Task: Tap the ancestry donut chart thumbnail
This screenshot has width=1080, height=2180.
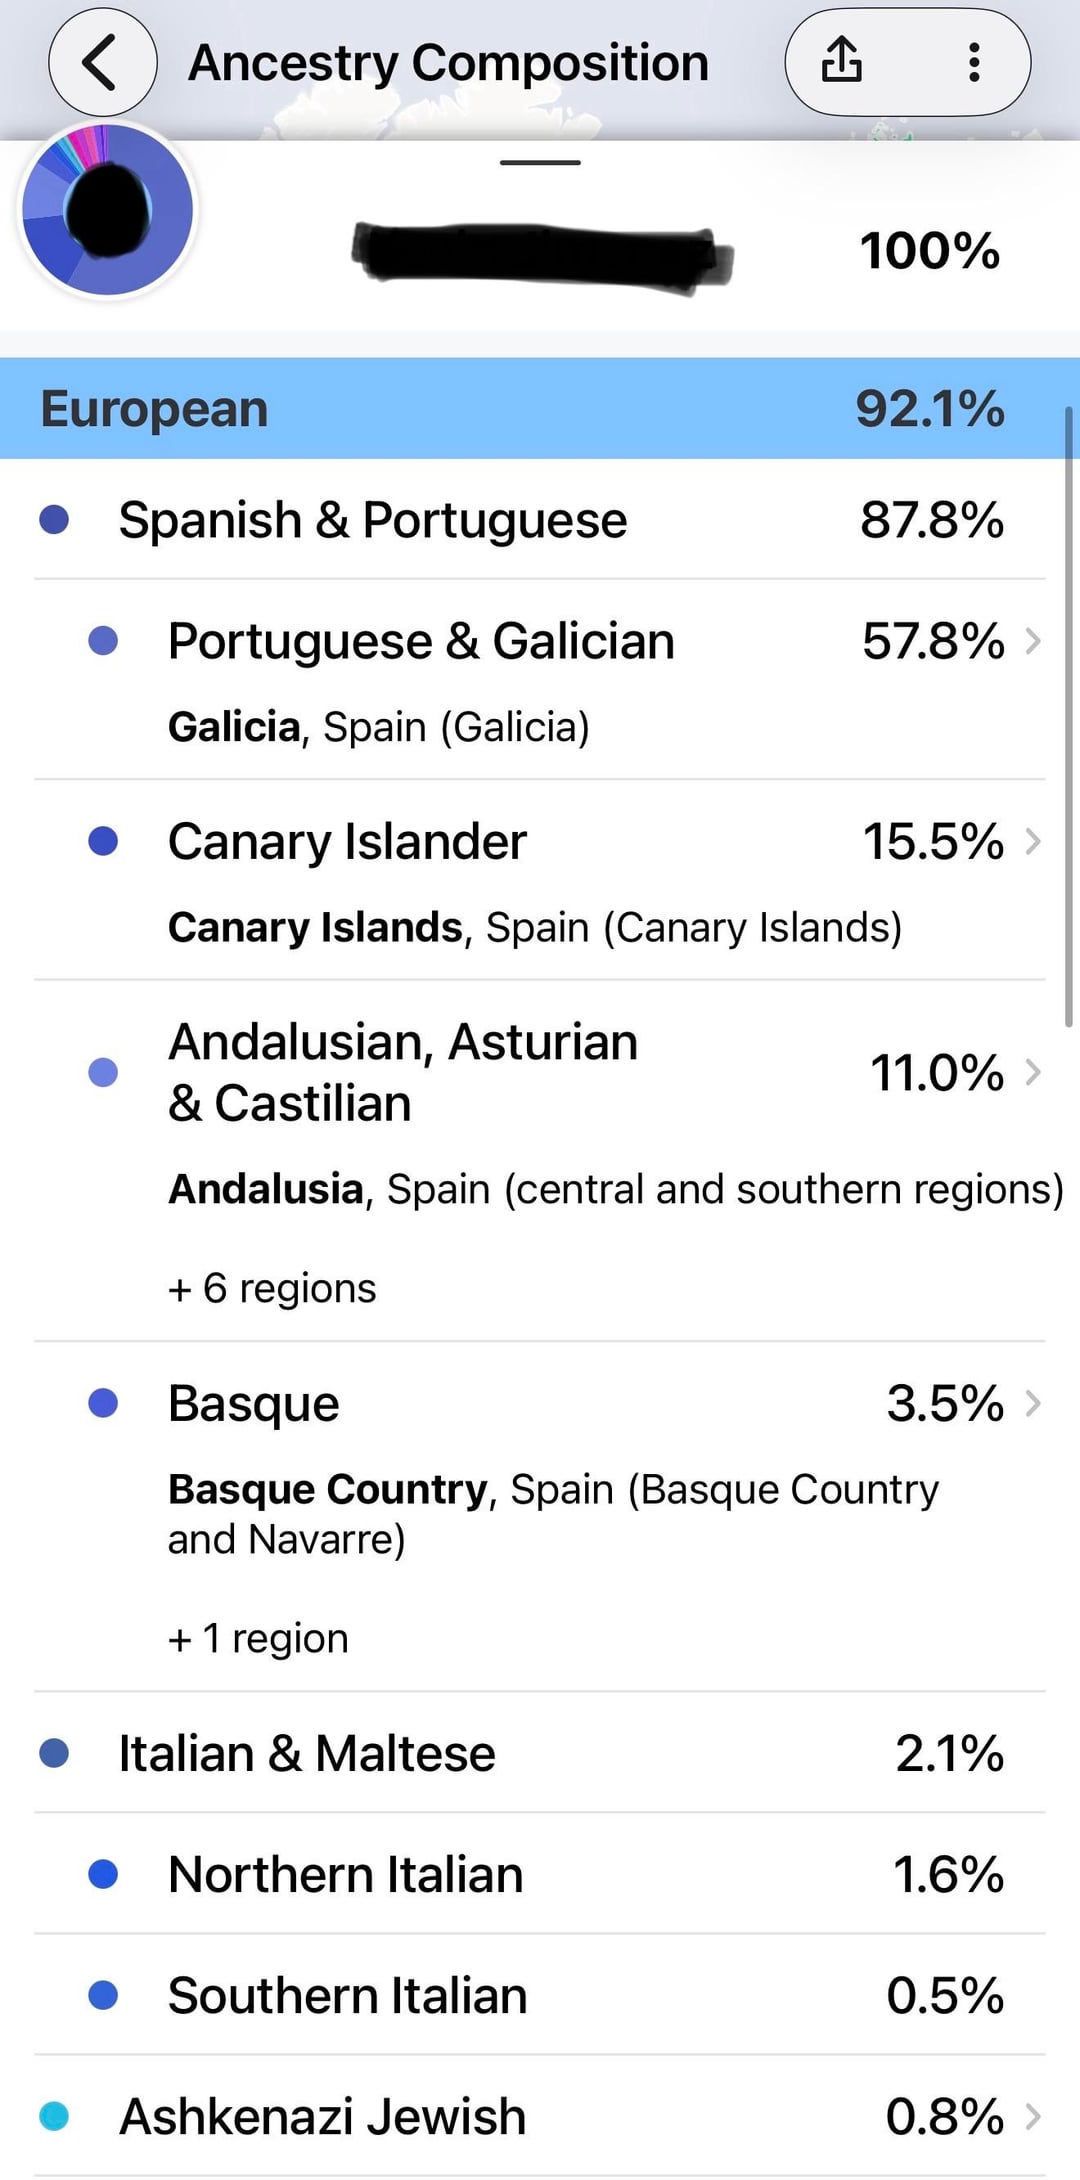Action: [x=108, y=210]
